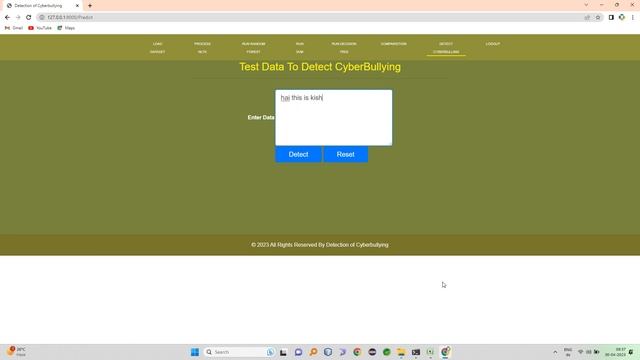The image size is (640, 360).
Task: Open the orange magnifier app on taskbar
Action: (313, 352)
